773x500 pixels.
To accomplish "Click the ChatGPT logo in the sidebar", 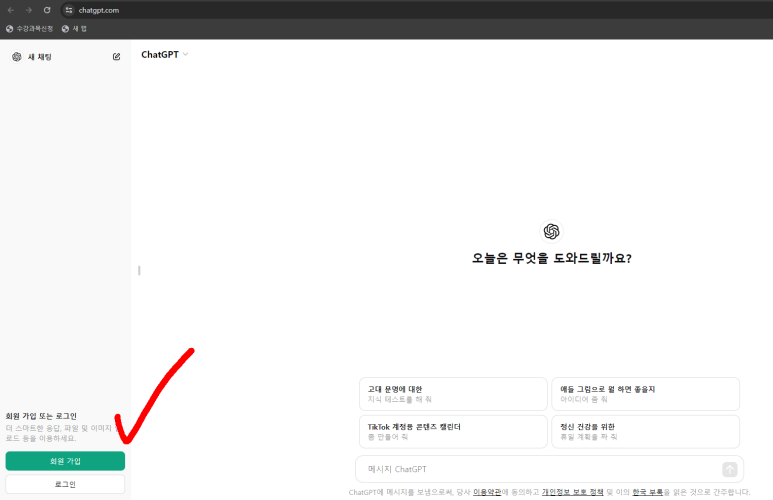I will pyautogui.click(x=17, y=57).
